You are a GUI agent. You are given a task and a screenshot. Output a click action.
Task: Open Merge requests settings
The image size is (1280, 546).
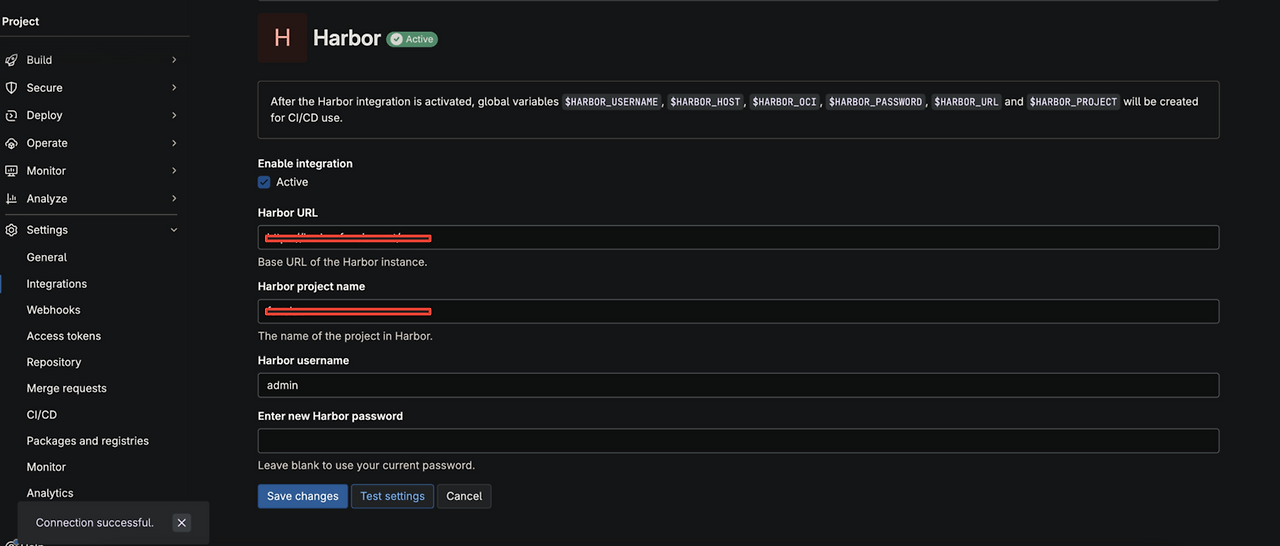coord(66,388)
